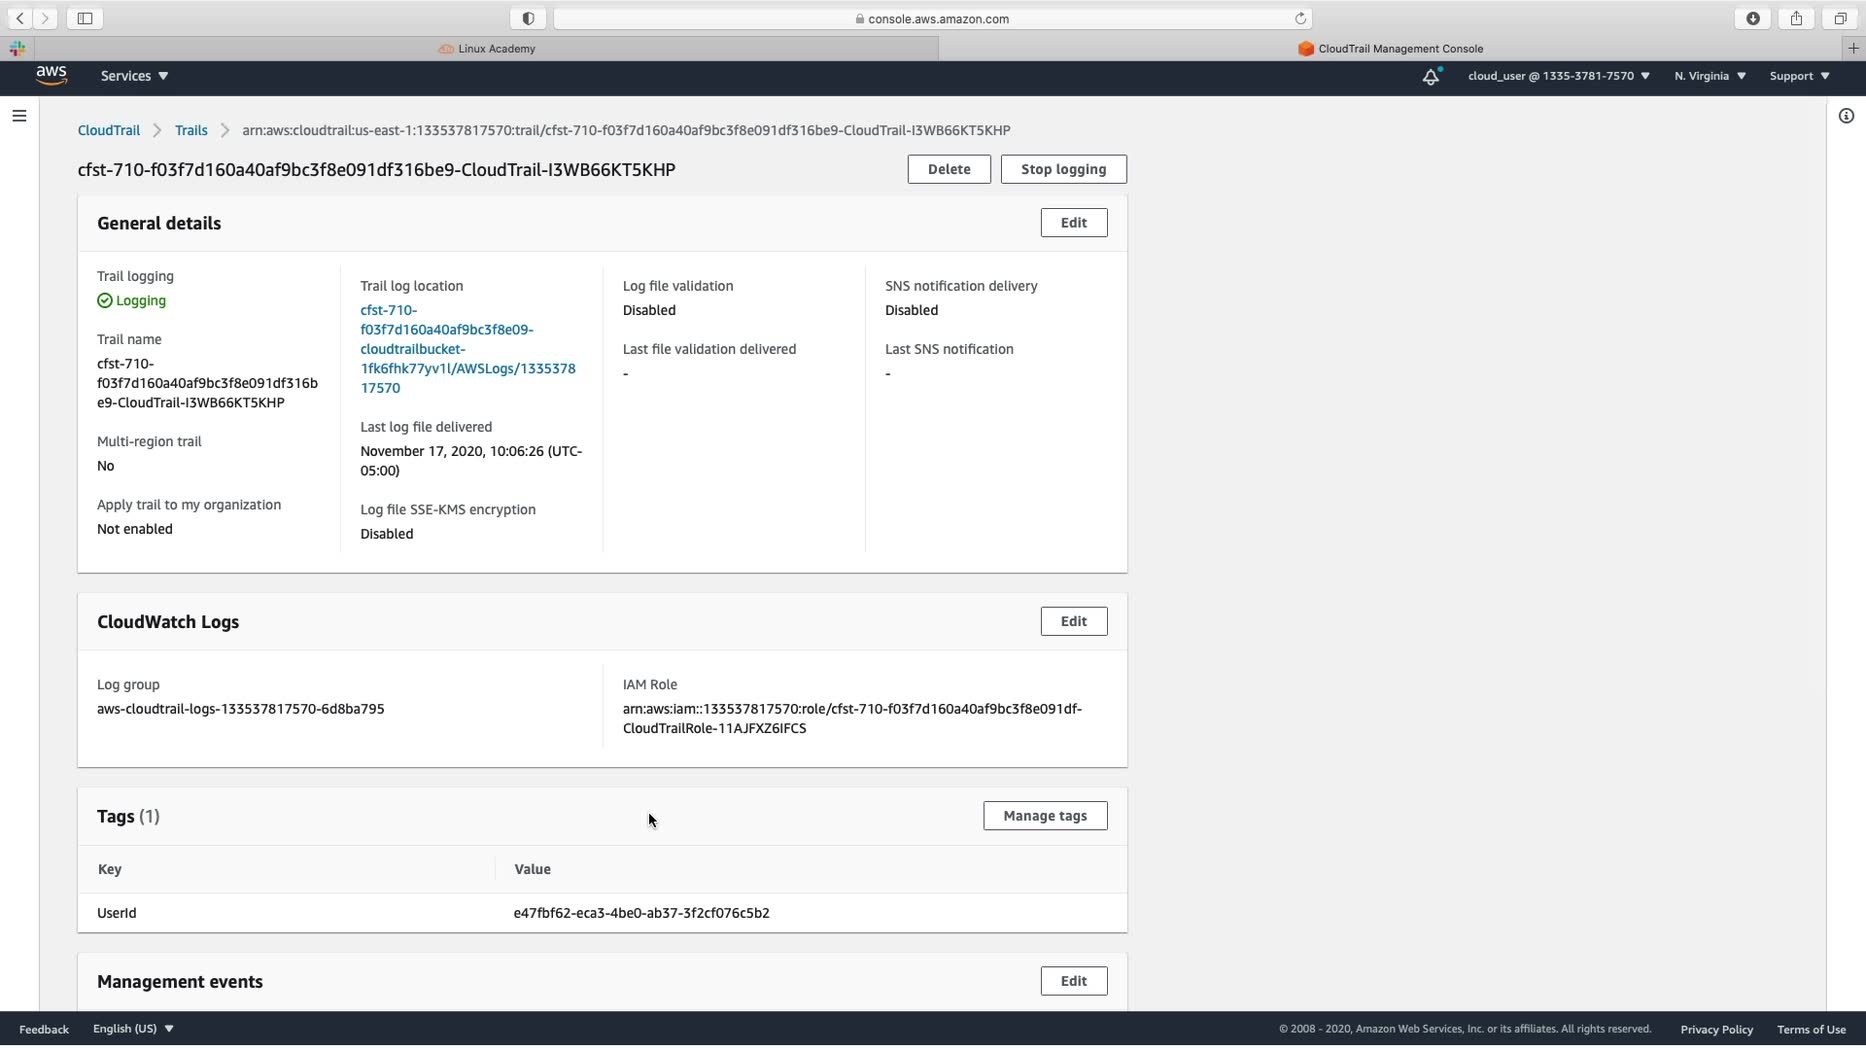Navigate to Trails breadcrumb

[191, 130]
